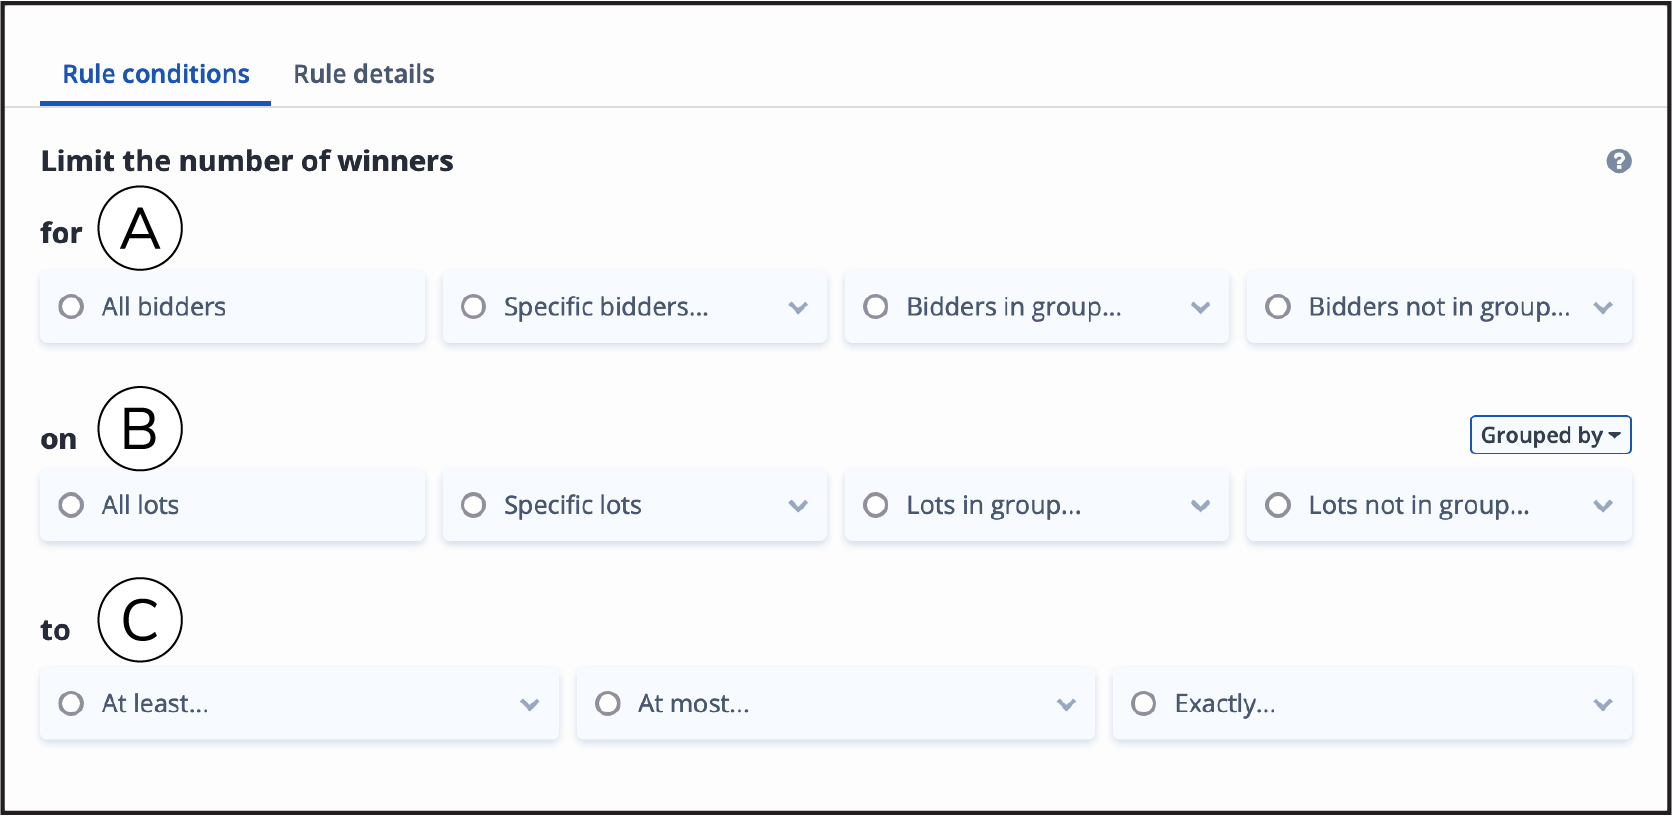The image size is (1672, 816).
Task: Select the Bidders in group radio button
Action: pos(876,306)
